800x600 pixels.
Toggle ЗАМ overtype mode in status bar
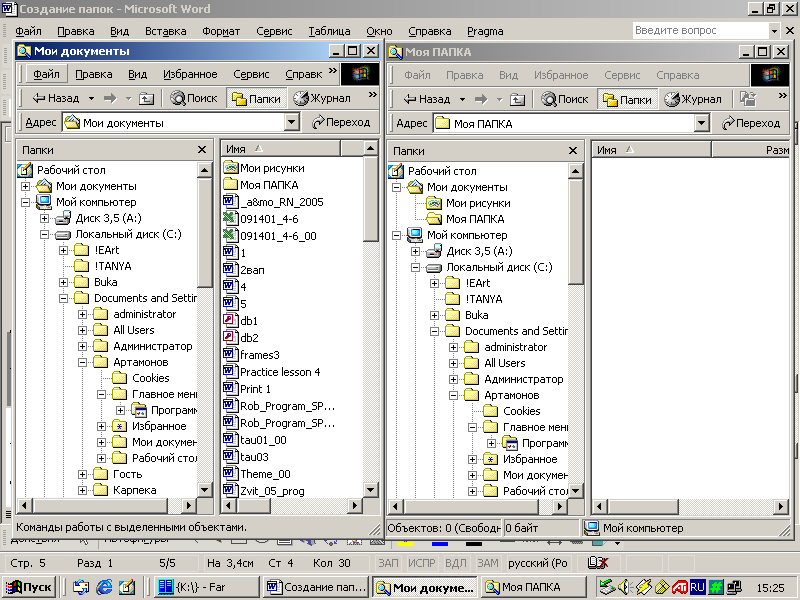487,563
